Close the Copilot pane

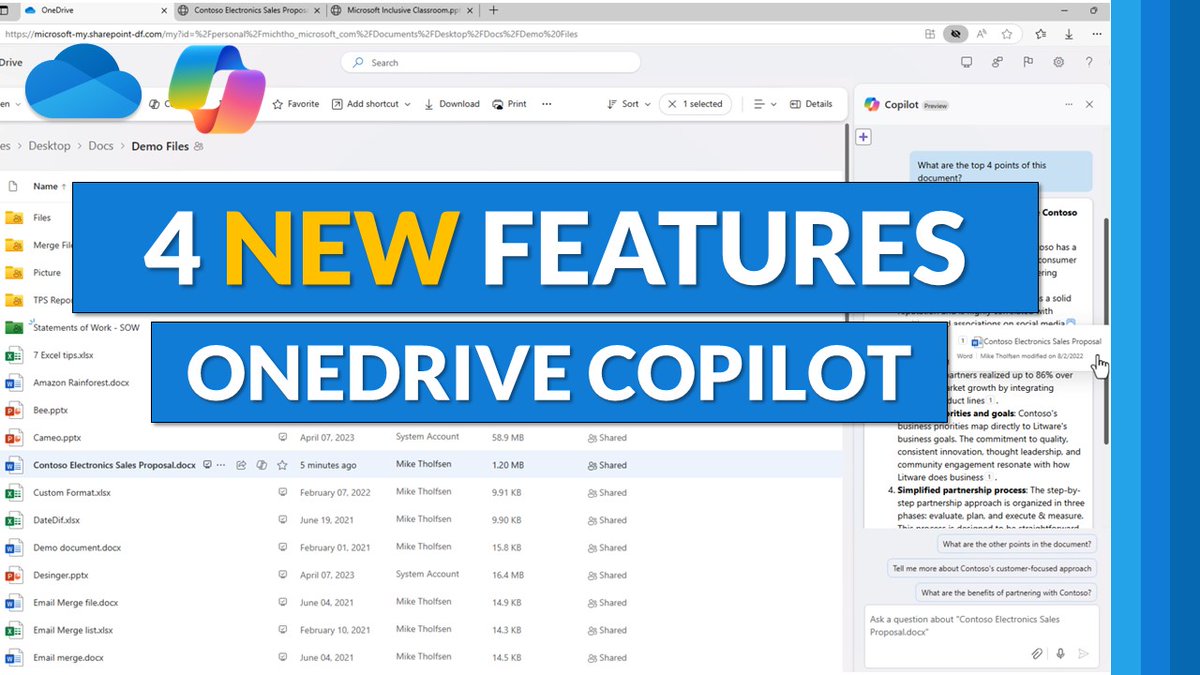pos(1090,104)
